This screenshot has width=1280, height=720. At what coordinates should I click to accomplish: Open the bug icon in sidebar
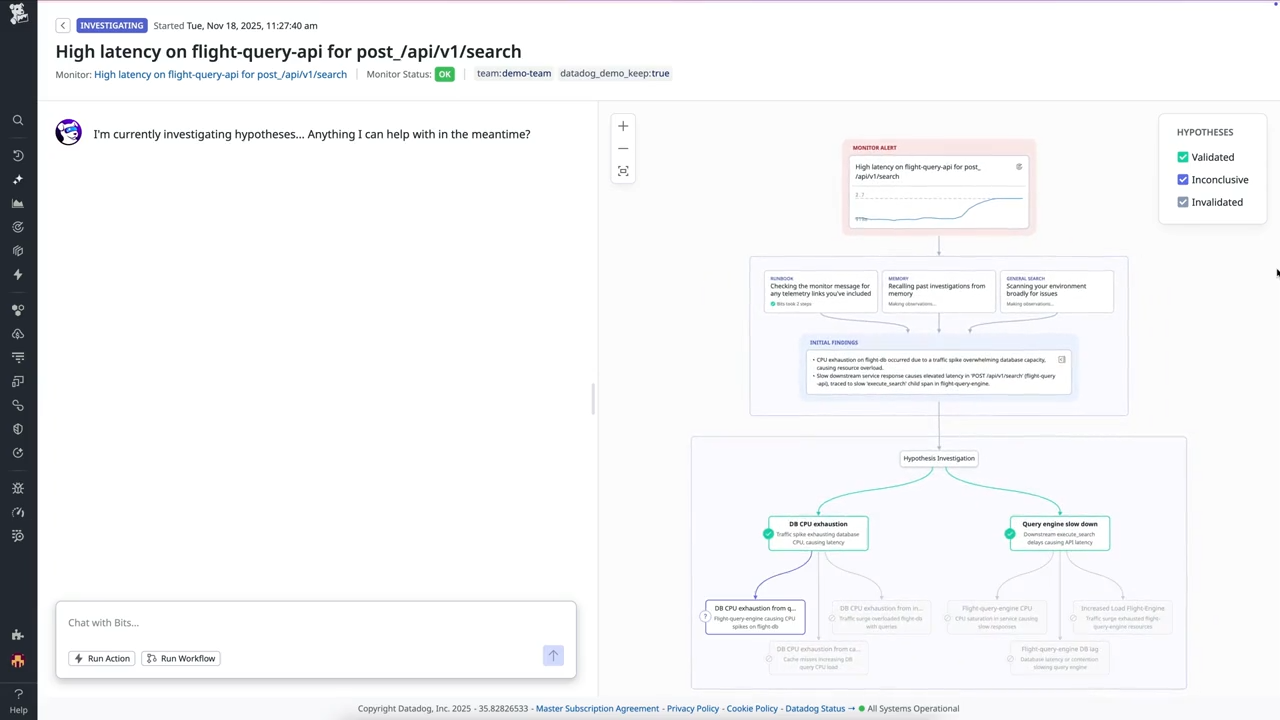click(x=18, y=488)
